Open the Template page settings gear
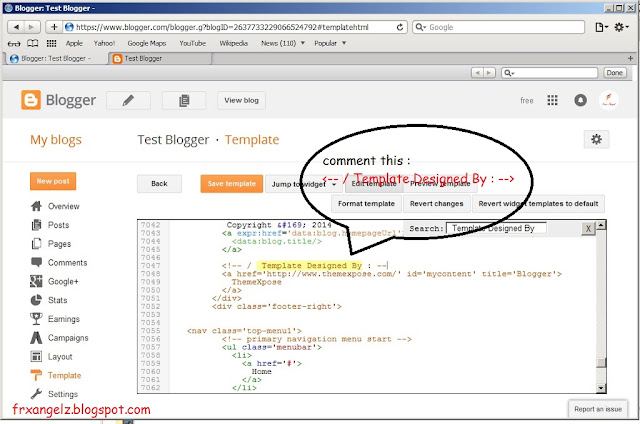The image size is (640, 424). pyautogui.click(x=596, y=140)
